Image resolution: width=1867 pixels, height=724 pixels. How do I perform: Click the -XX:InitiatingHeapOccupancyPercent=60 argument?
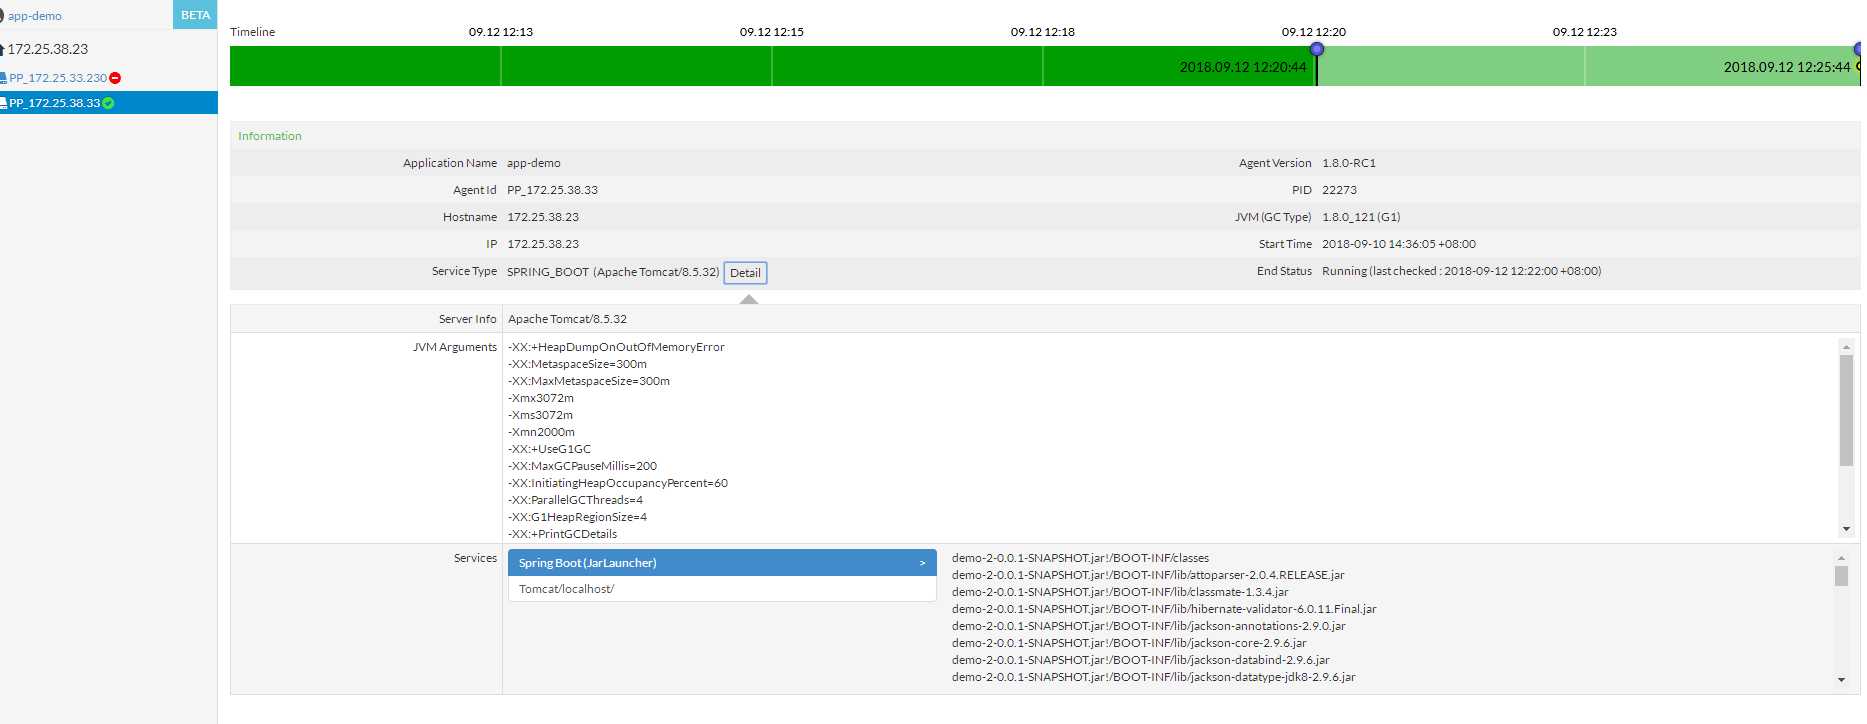(x=618, y=483)
